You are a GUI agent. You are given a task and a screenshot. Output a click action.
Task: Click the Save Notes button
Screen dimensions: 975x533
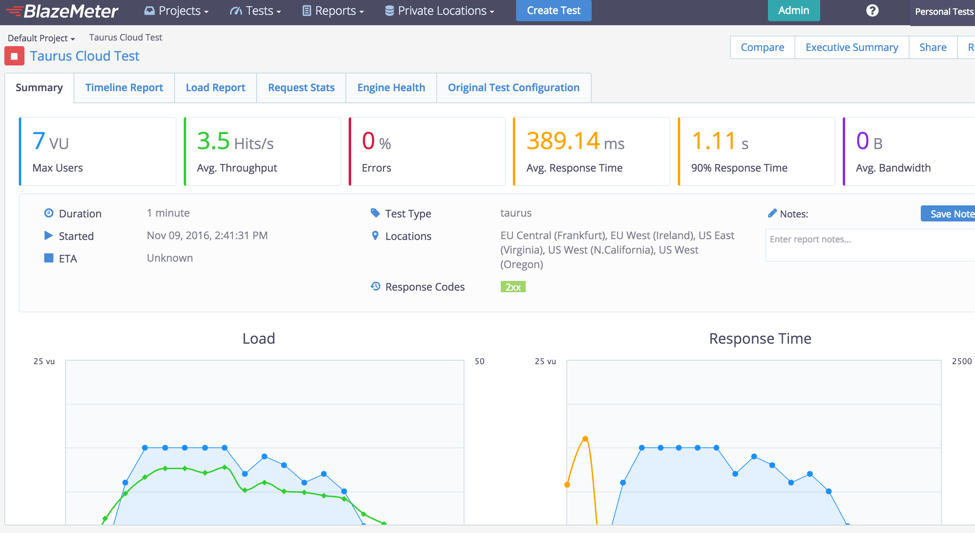(x=948, y=213)
